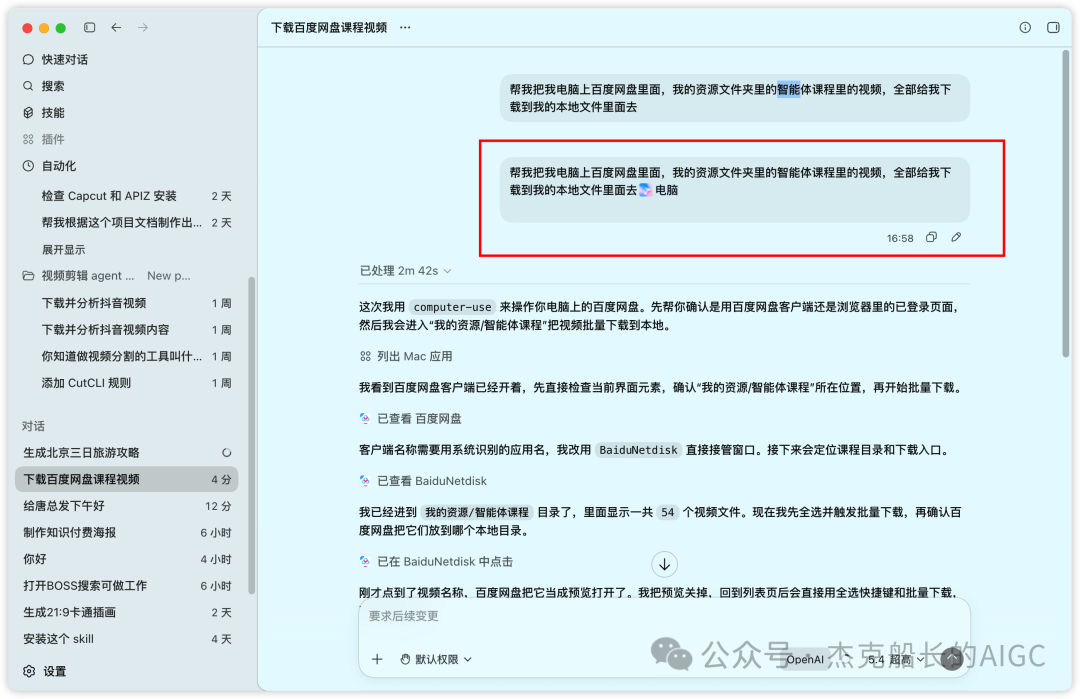This screenshot has height=699, width=1080.
Task: Click the chat bubble icon beside 快速对话
Action: coord(28,59)
